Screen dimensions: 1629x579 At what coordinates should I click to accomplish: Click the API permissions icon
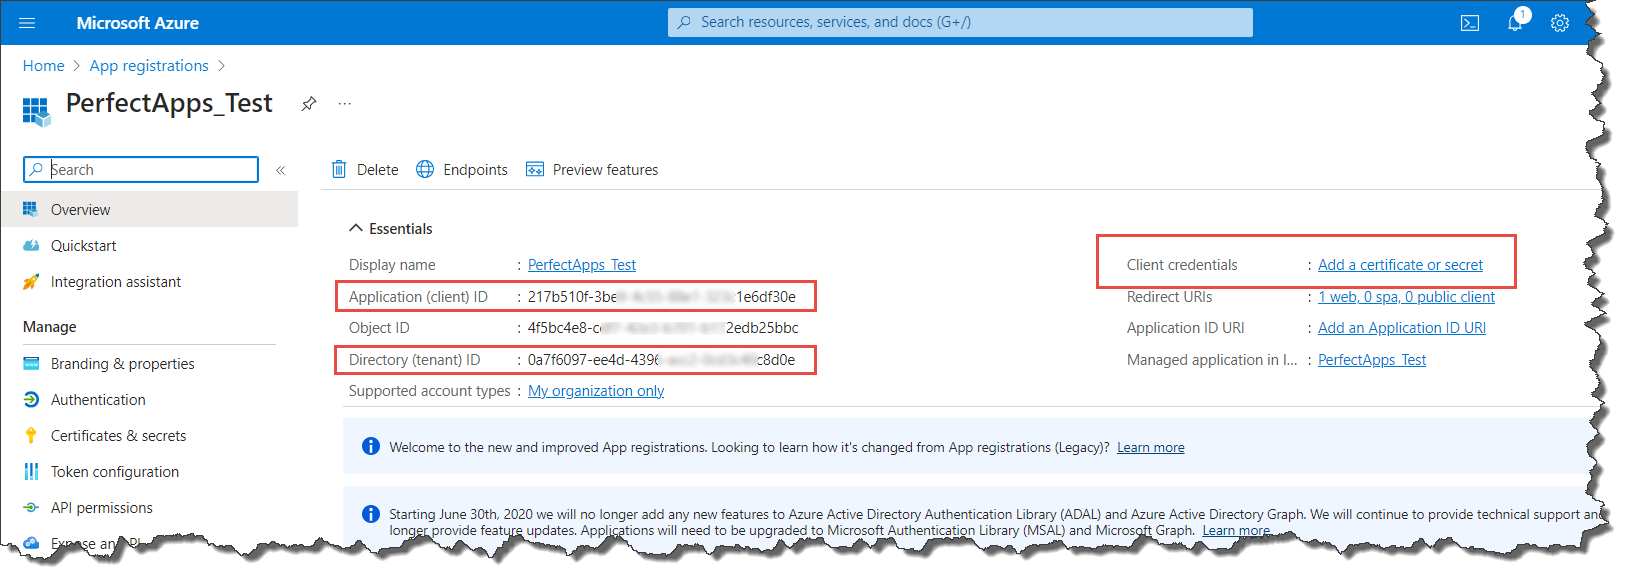(31, 507)
